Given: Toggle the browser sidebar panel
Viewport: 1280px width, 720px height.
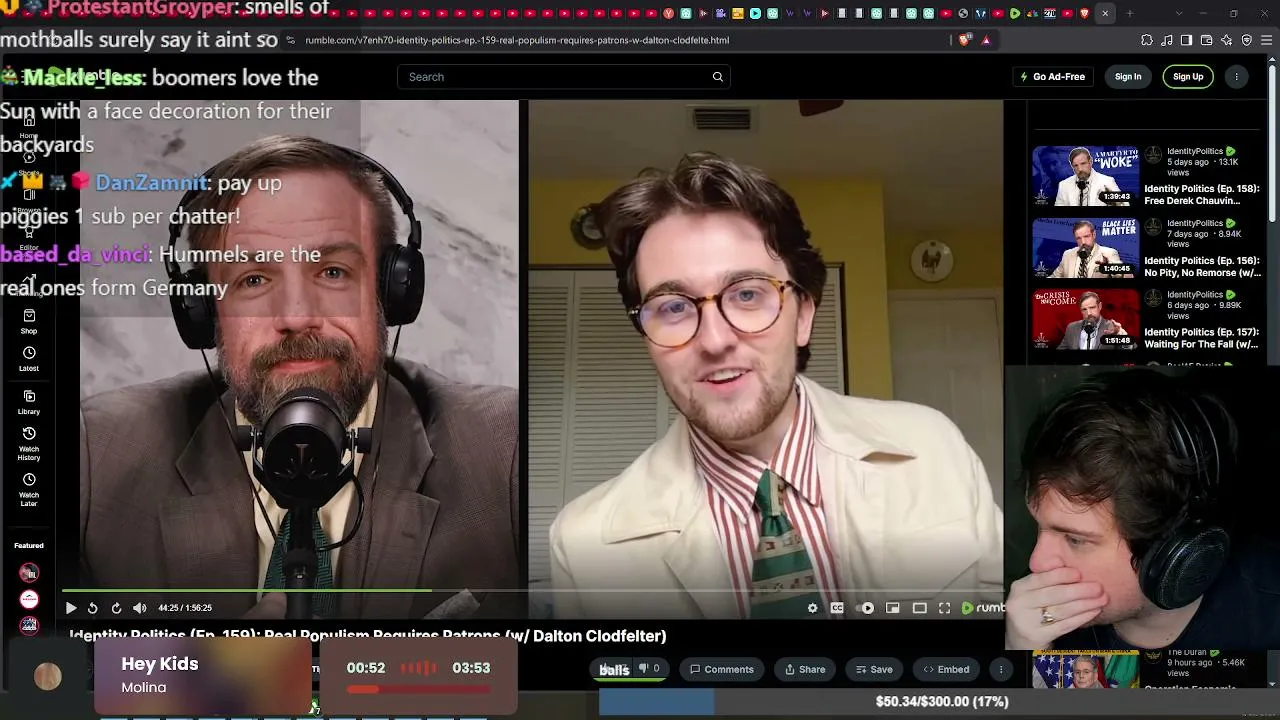Looking at the screenshot, I should [x=1187, y=40].
